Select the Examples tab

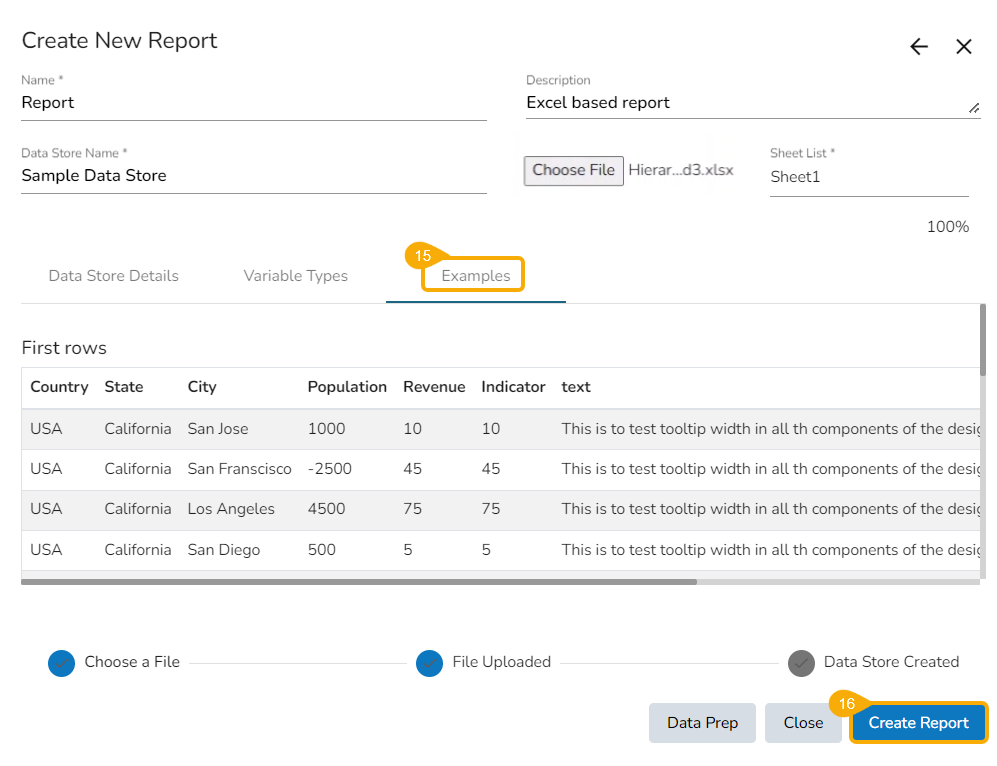click(475, 276)
